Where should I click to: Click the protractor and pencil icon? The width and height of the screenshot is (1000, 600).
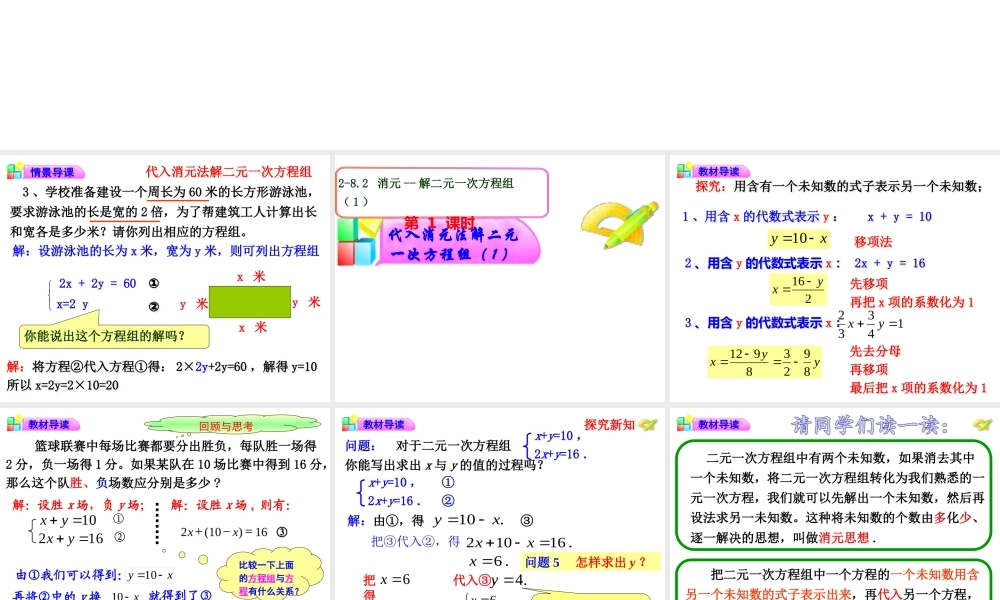pos(619,225)
